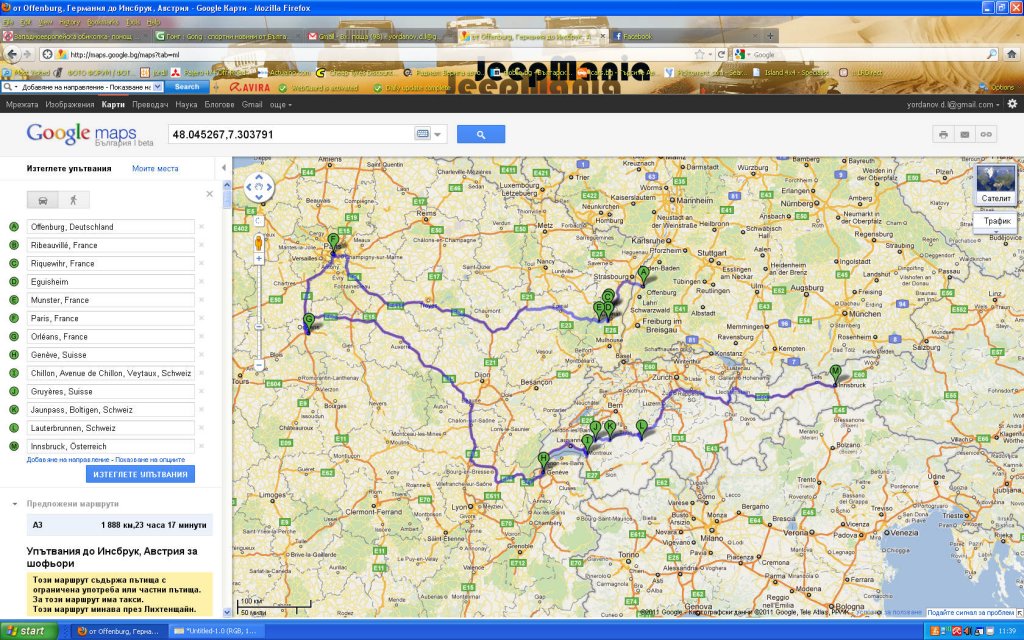Click map pin H at Genève
Screen dimensions: 1024x640
pos(543,461)
